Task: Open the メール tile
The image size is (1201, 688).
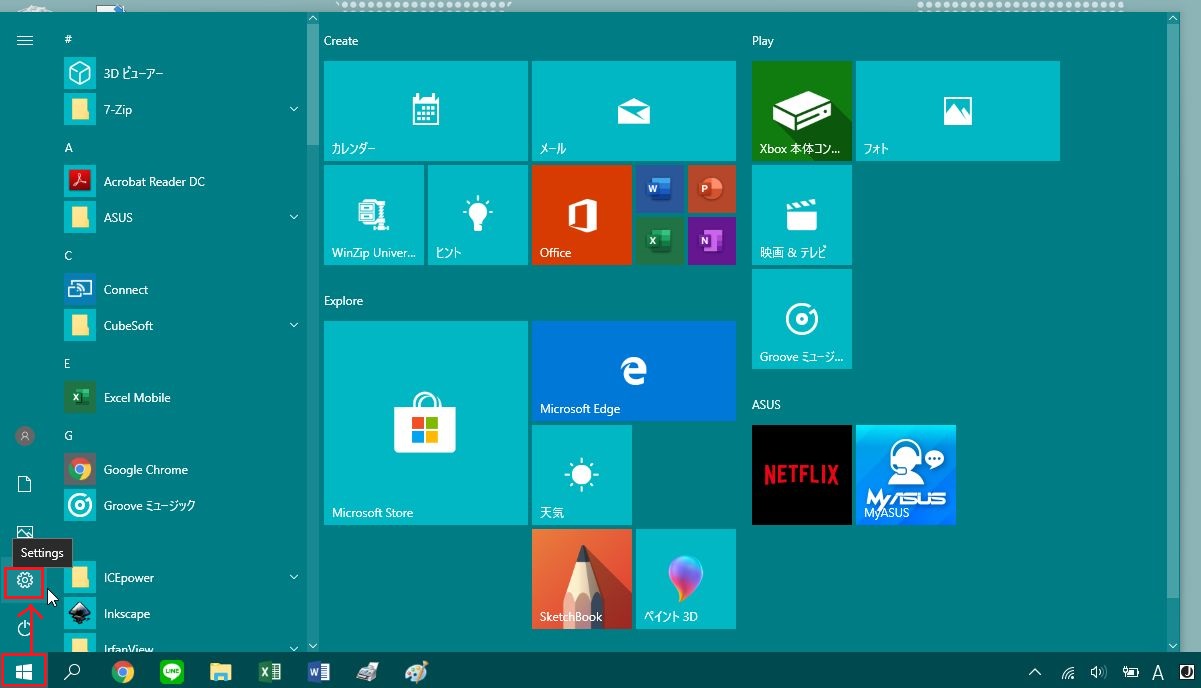Action: click(x=634, y=111)
